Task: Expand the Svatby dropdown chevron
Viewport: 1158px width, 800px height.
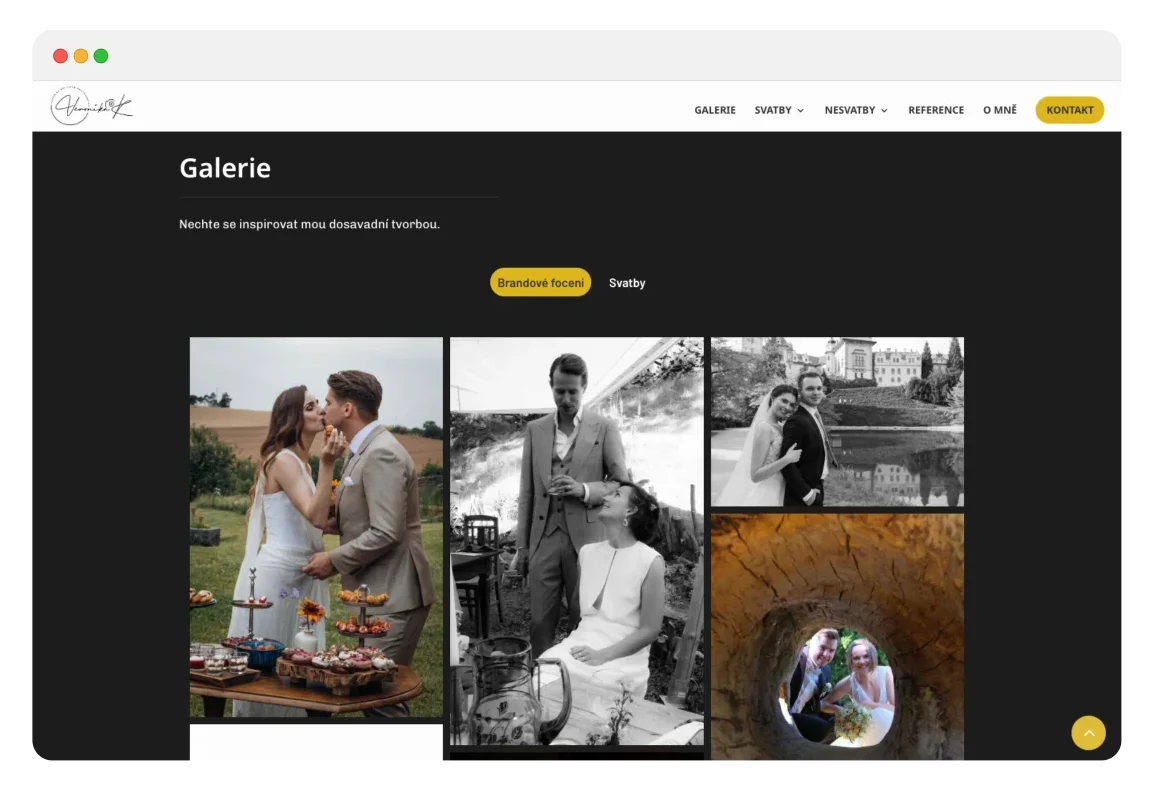Action: point(800,111)
